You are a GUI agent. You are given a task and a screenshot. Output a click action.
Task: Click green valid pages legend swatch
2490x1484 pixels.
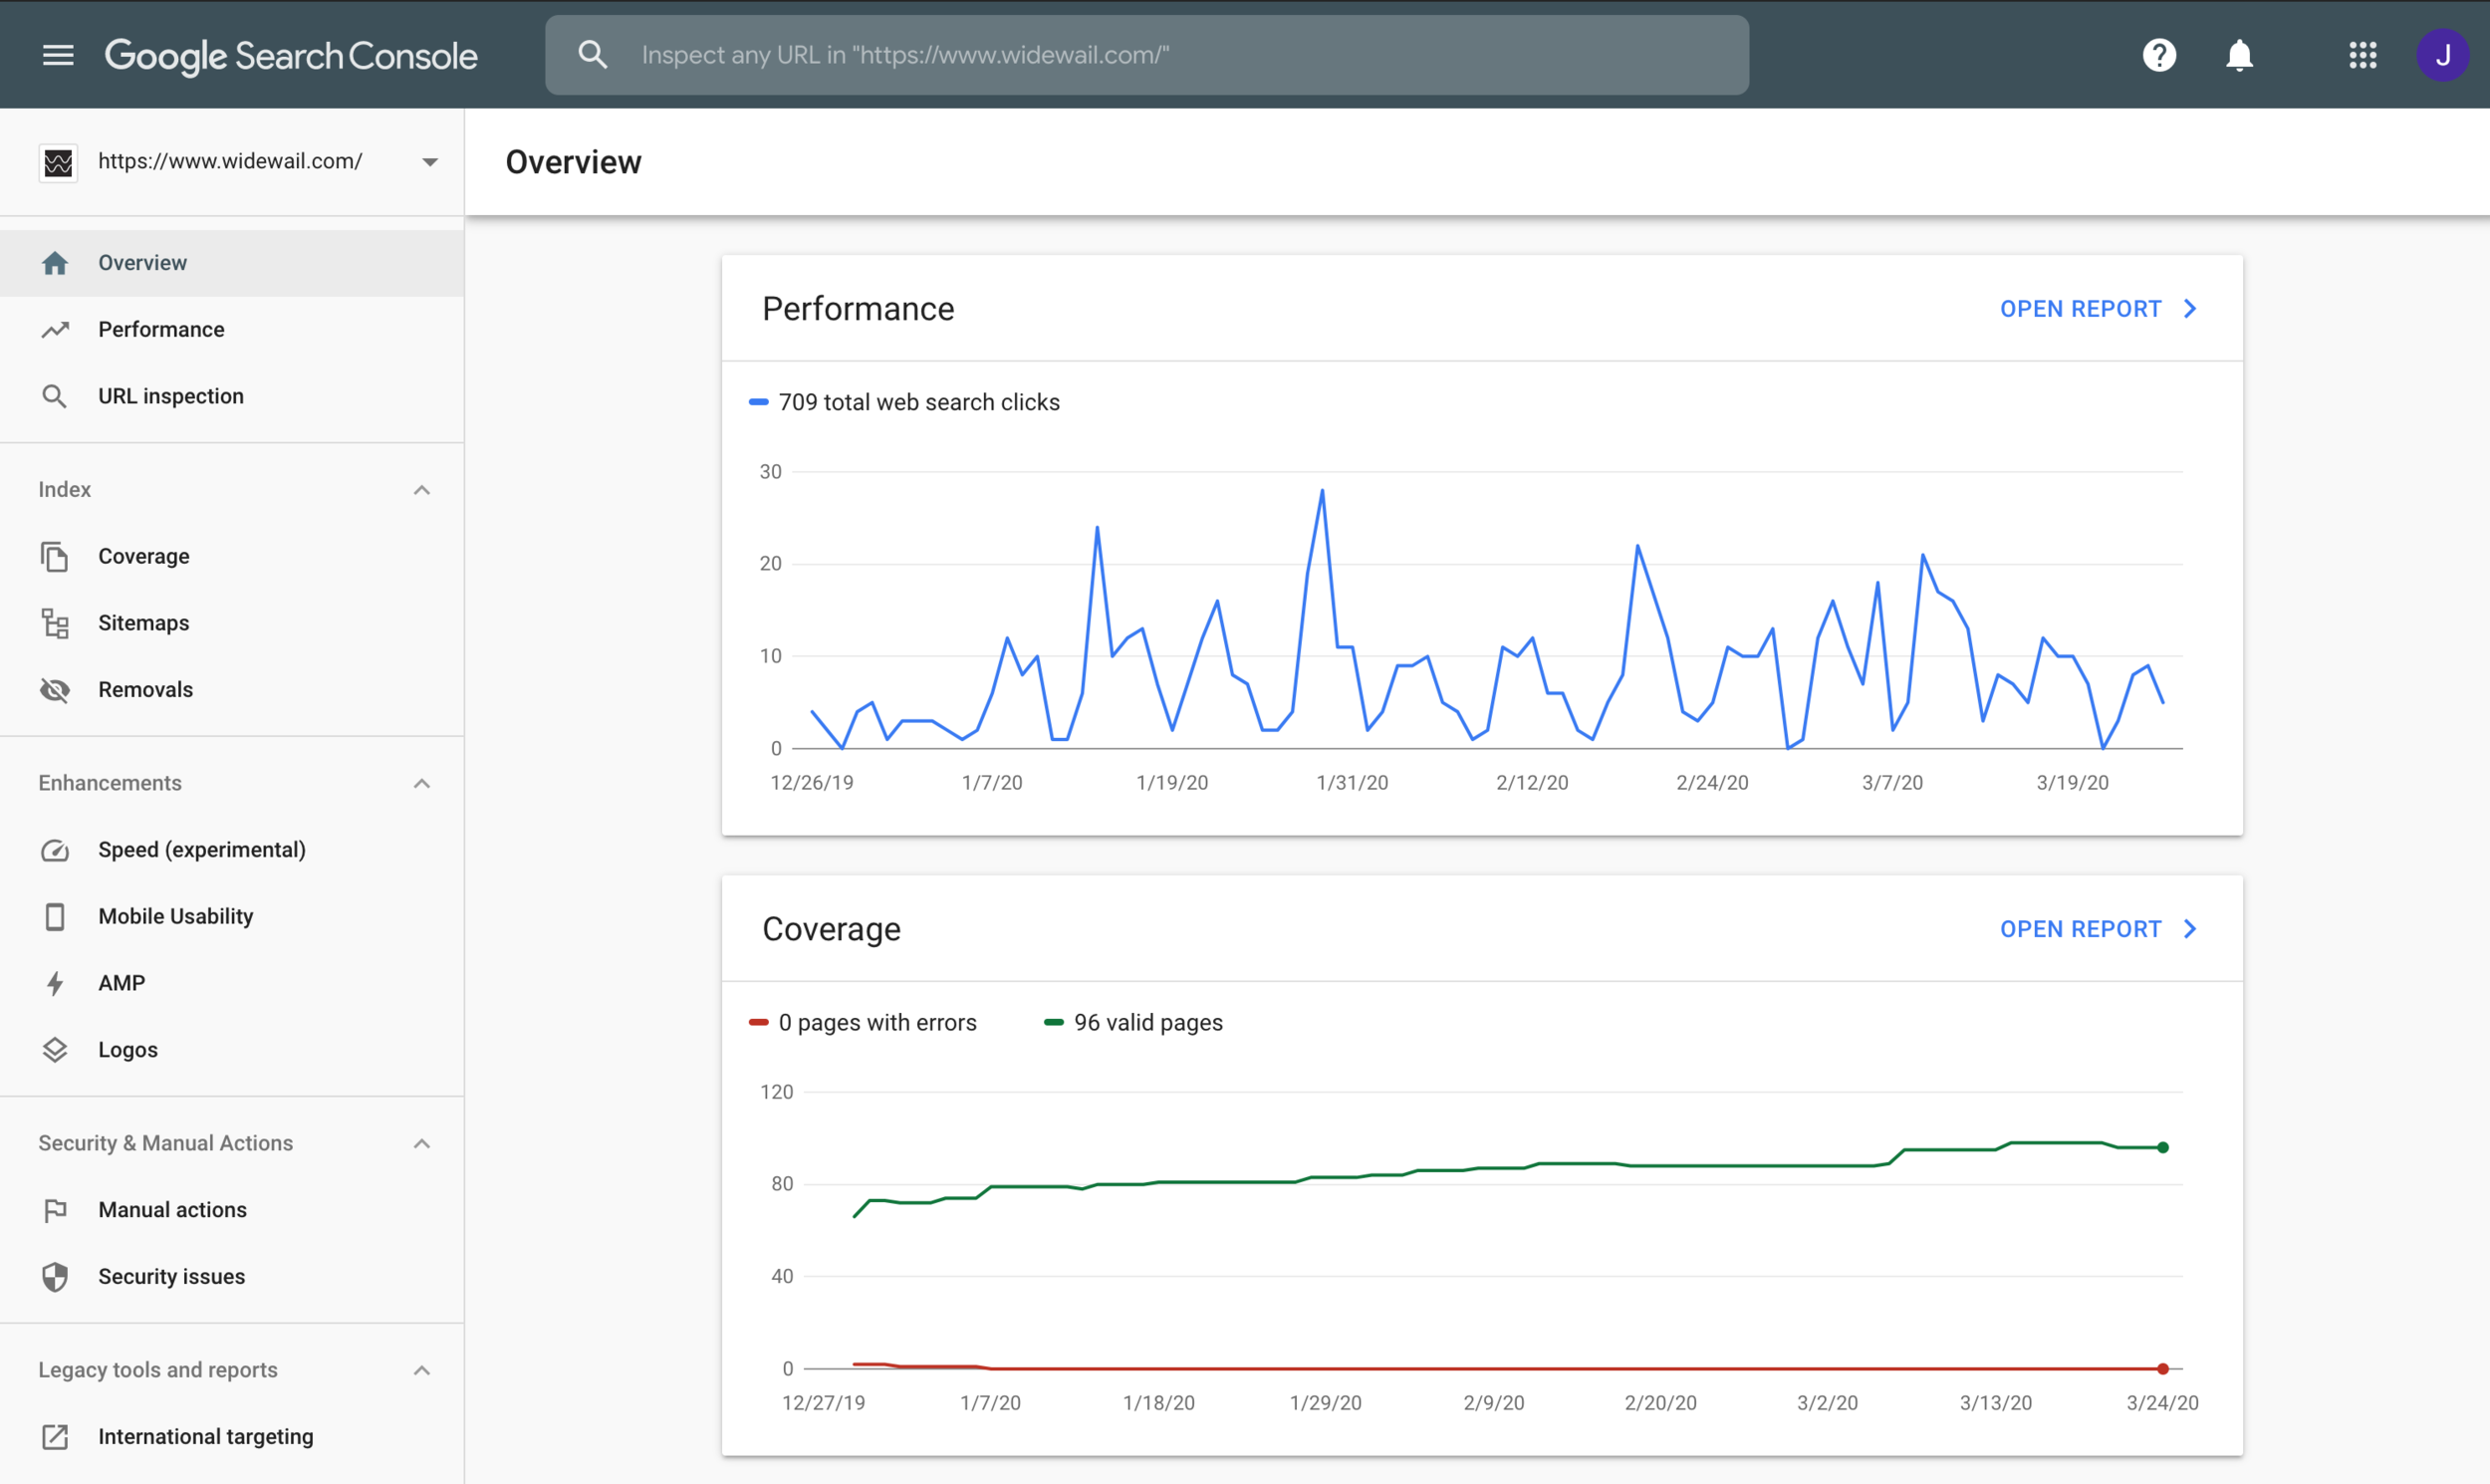coord(1053,1022)
